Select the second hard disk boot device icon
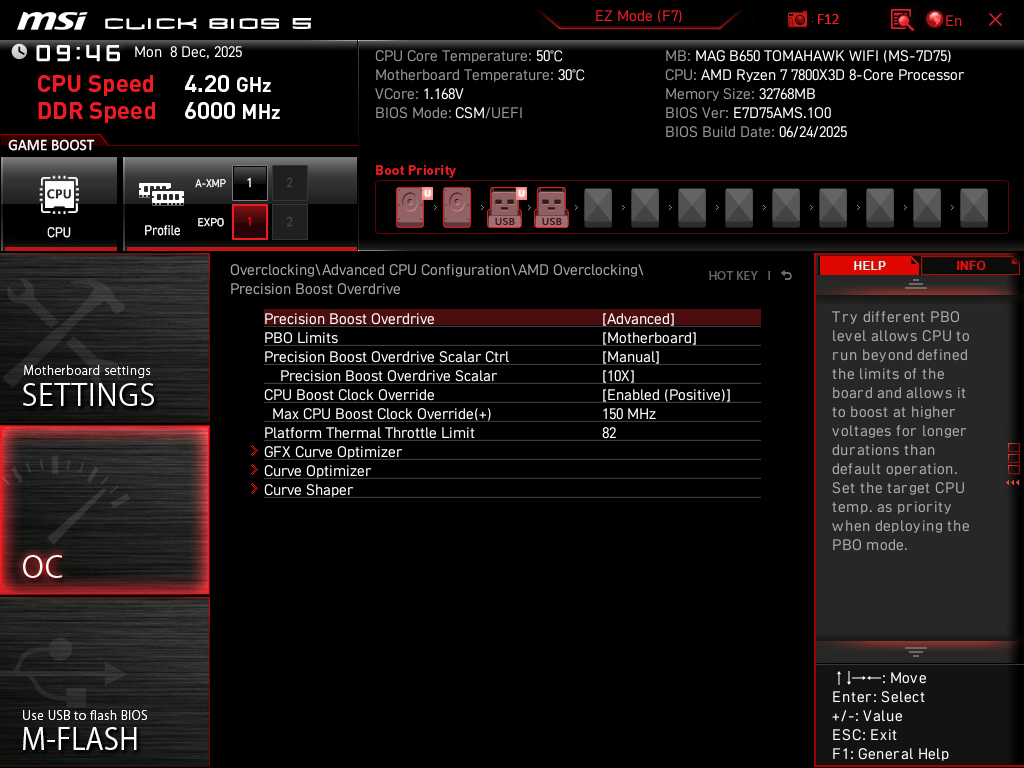This screenshot has height=768, width=1024. point(457,207)
